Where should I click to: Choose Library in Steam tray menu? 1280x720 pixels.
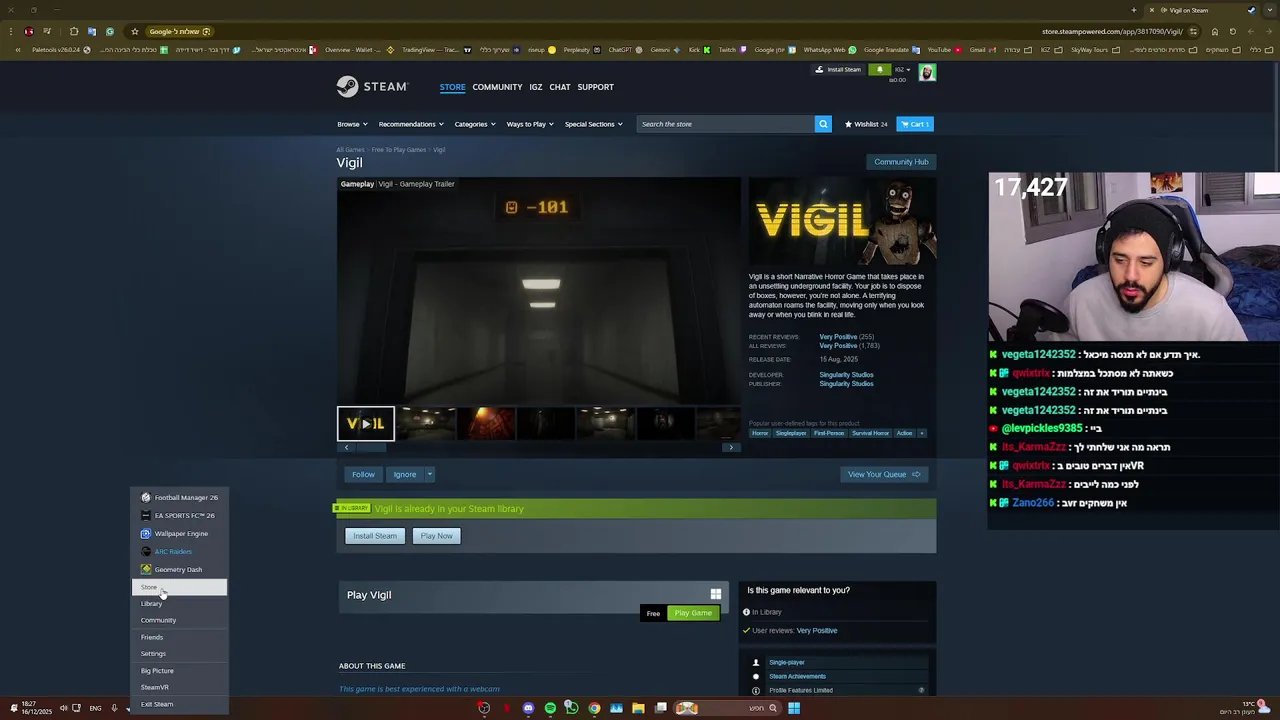coord(180,603)
